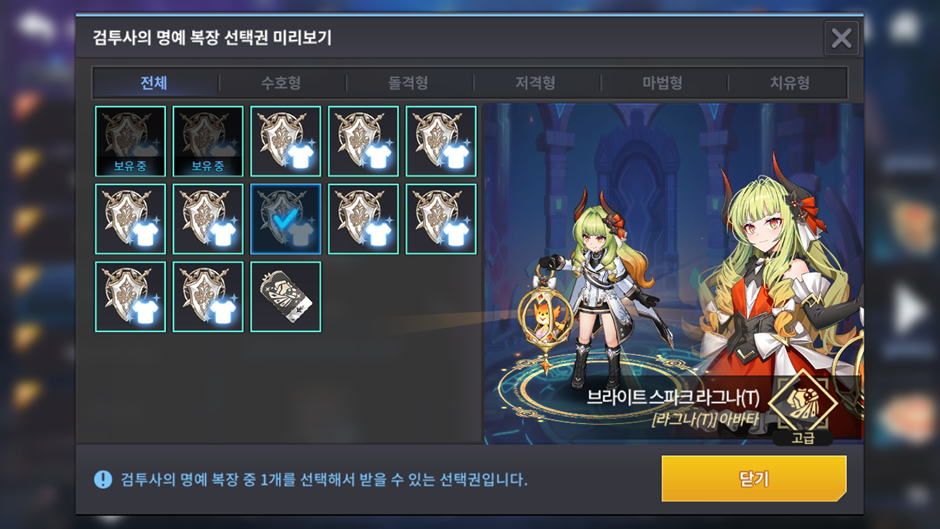
Task: Show the 마법형 category tab
Action: point(662,83)
